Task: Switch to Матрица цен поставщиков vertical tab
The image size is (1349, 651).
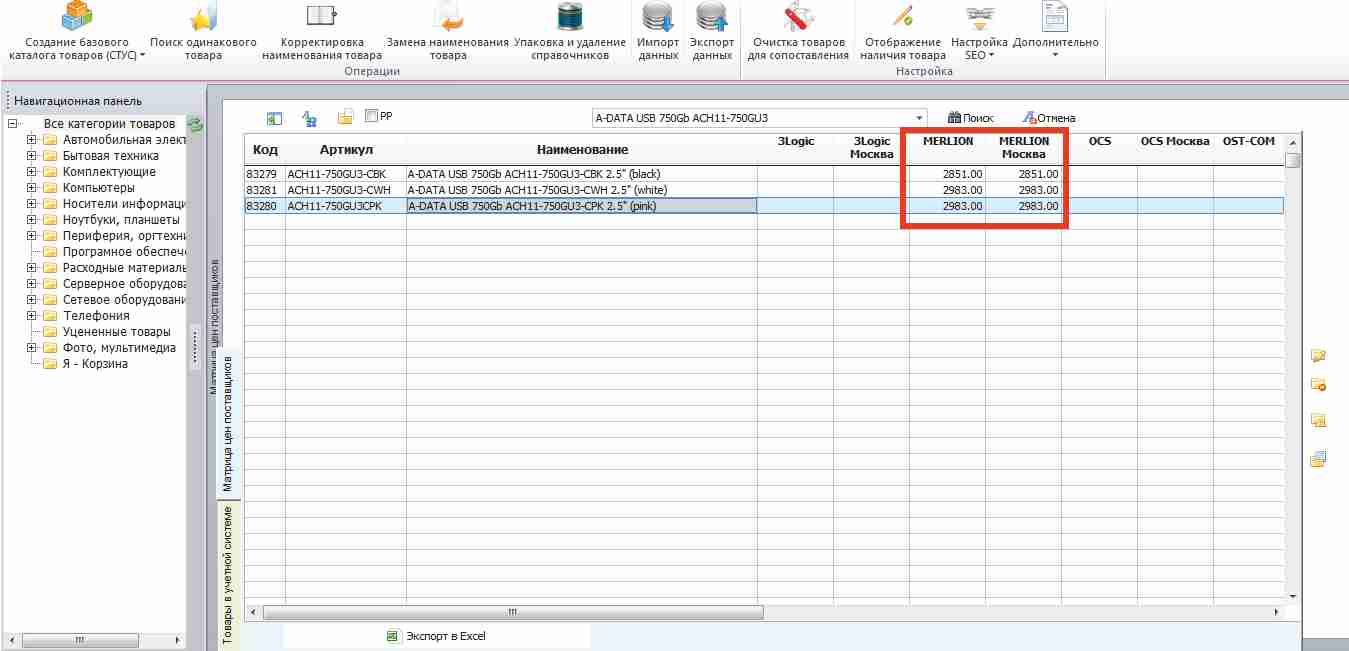Action: click(x=227, y=424)
